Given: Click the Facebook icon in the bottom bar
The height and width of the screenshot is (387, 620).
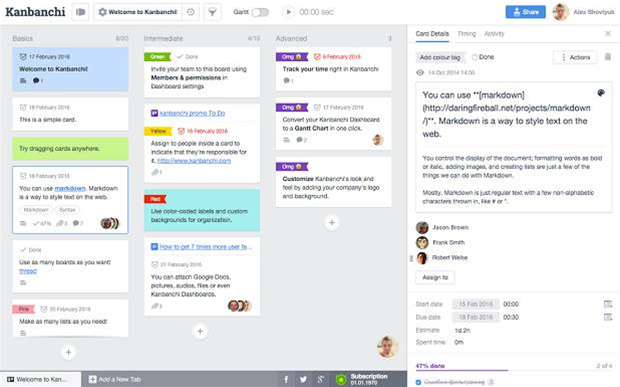Looking at the screenshot, I should 286,379.
